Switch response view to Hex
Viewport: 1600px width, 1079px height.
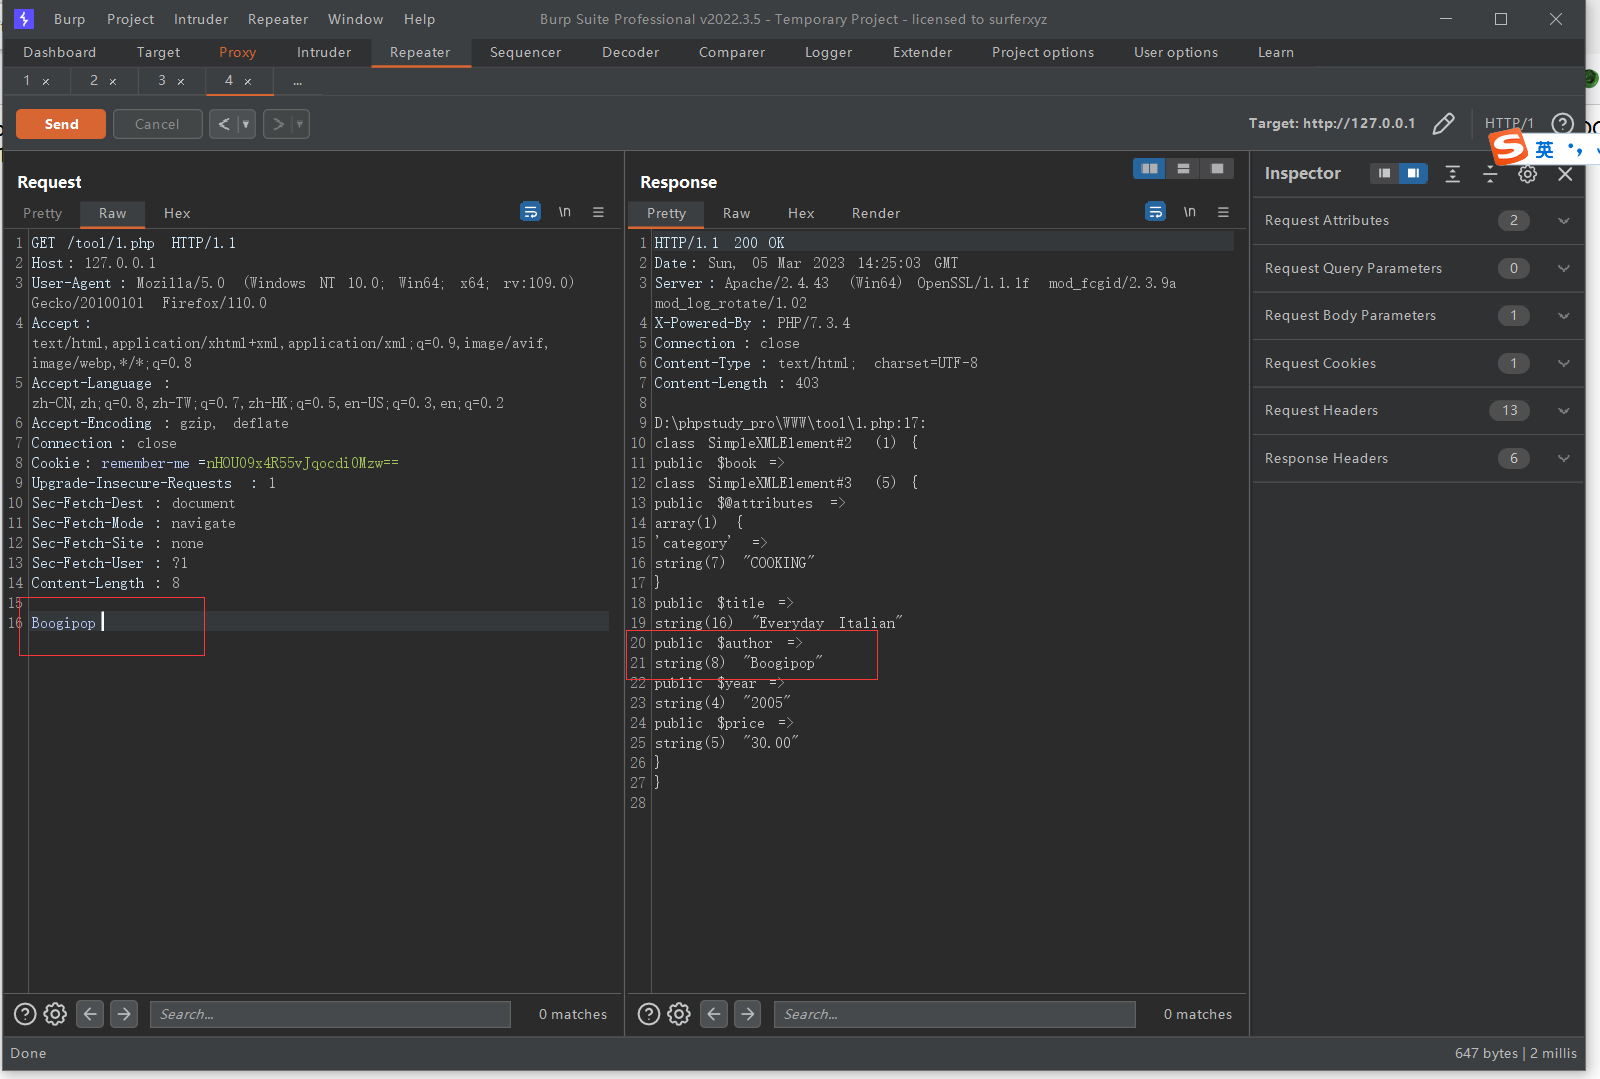click(801, 213)
